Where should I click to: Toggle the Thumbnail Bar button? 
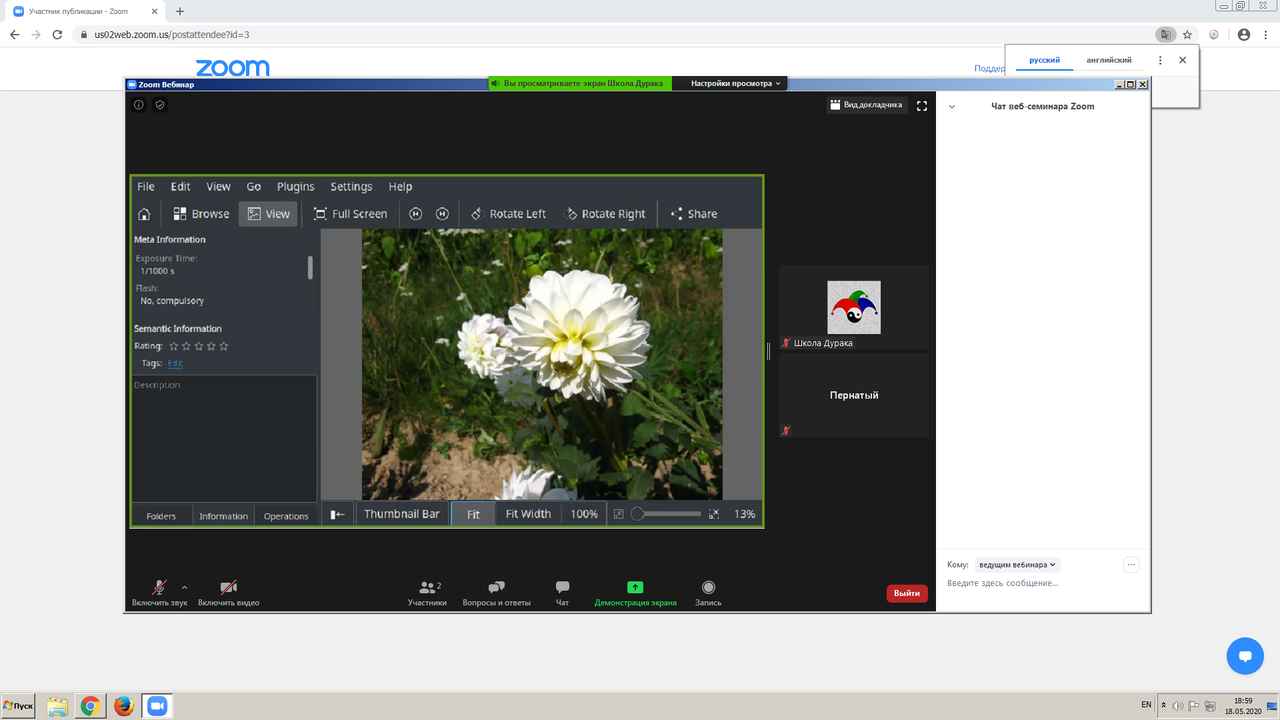(x=402, y=514)
